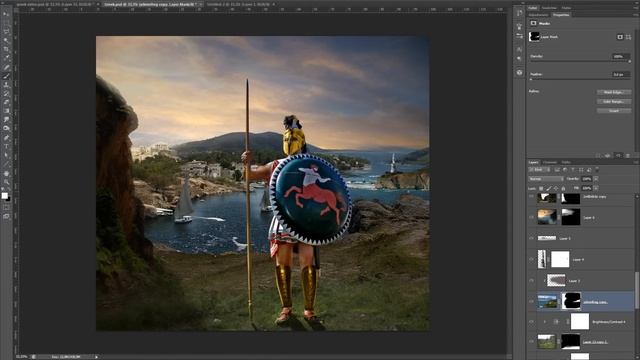Select the Quick Selection tool

pos(6,40)
